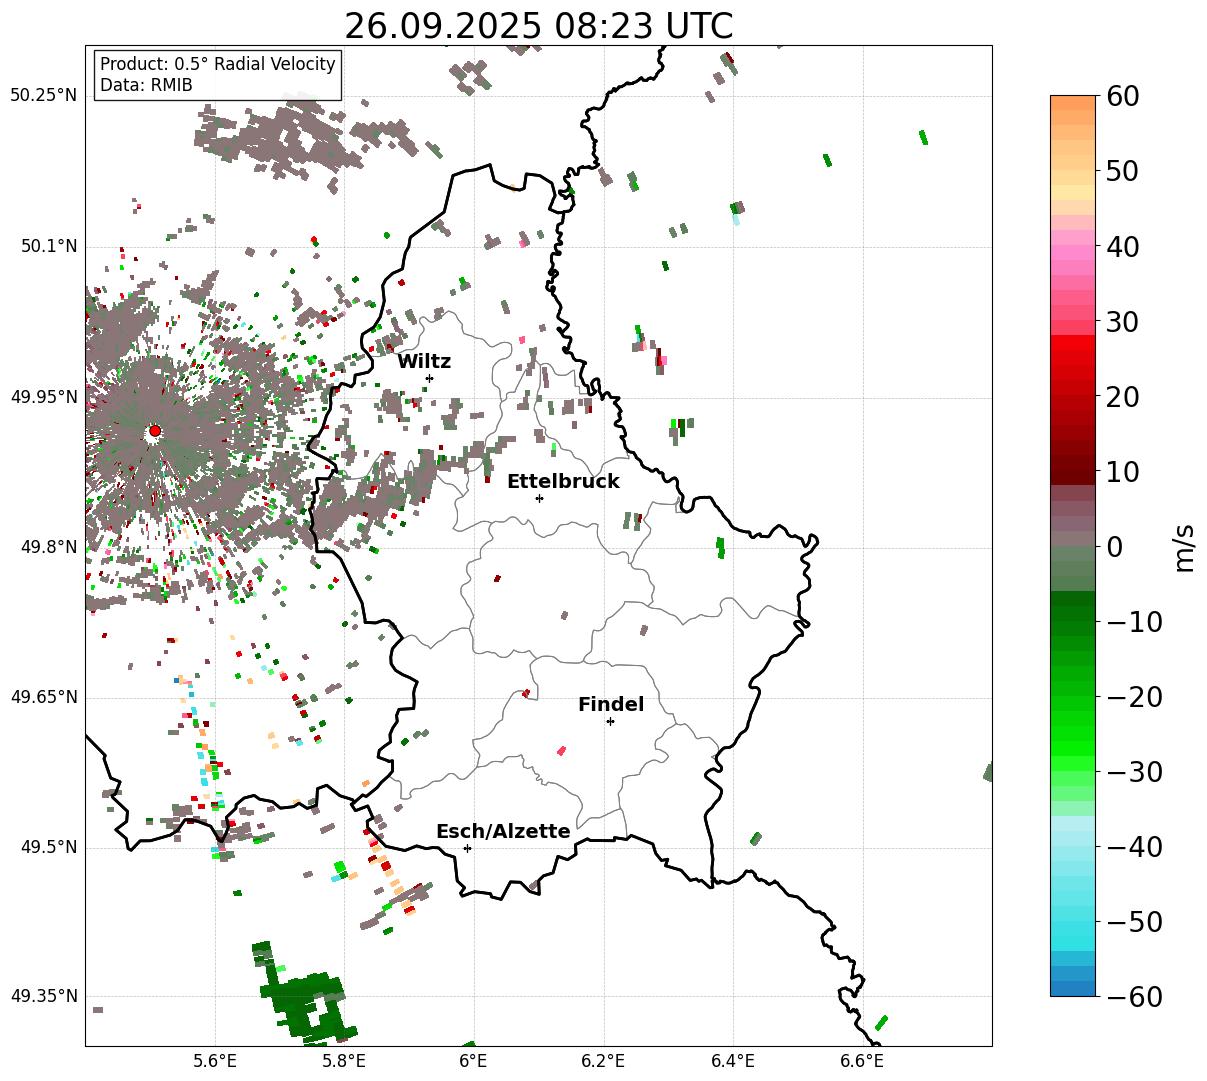The height and width of the screenshot is (1081, 1207).
Task: Click the Esch/Alzette station cross marker
Action: pyautogui.click(x=467, y=848)
